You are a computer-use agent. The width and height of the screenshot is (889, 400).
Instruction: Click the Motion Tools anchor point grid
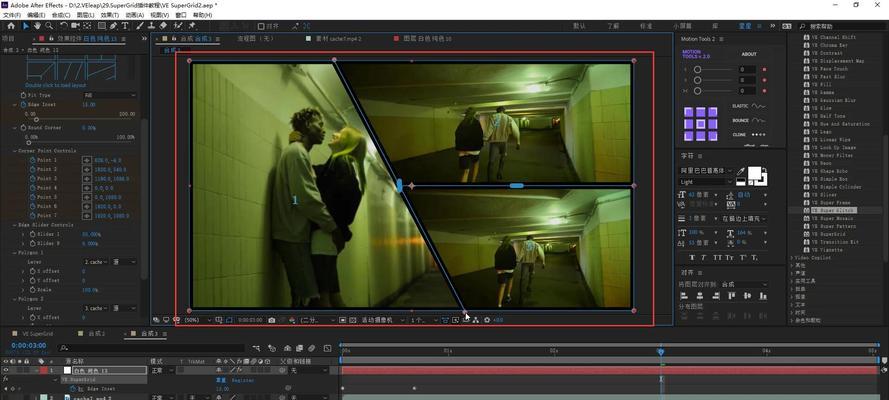tap(700, 124)
